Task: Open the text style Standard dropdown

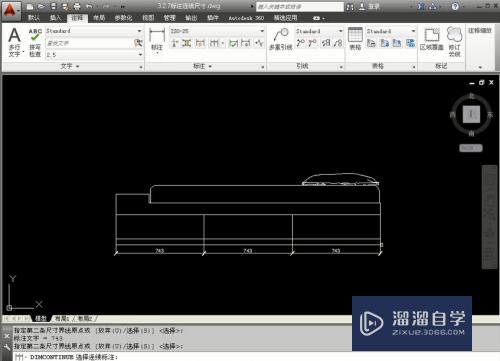Action: point(139,31)
